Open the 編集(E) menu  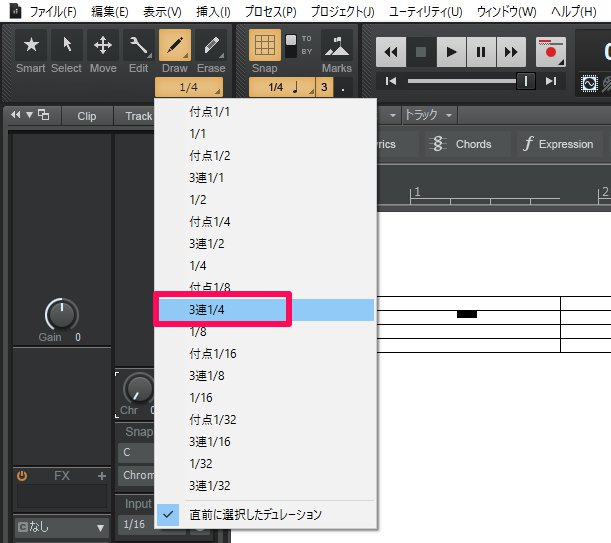pyautogui.click(x=109, y=12)
